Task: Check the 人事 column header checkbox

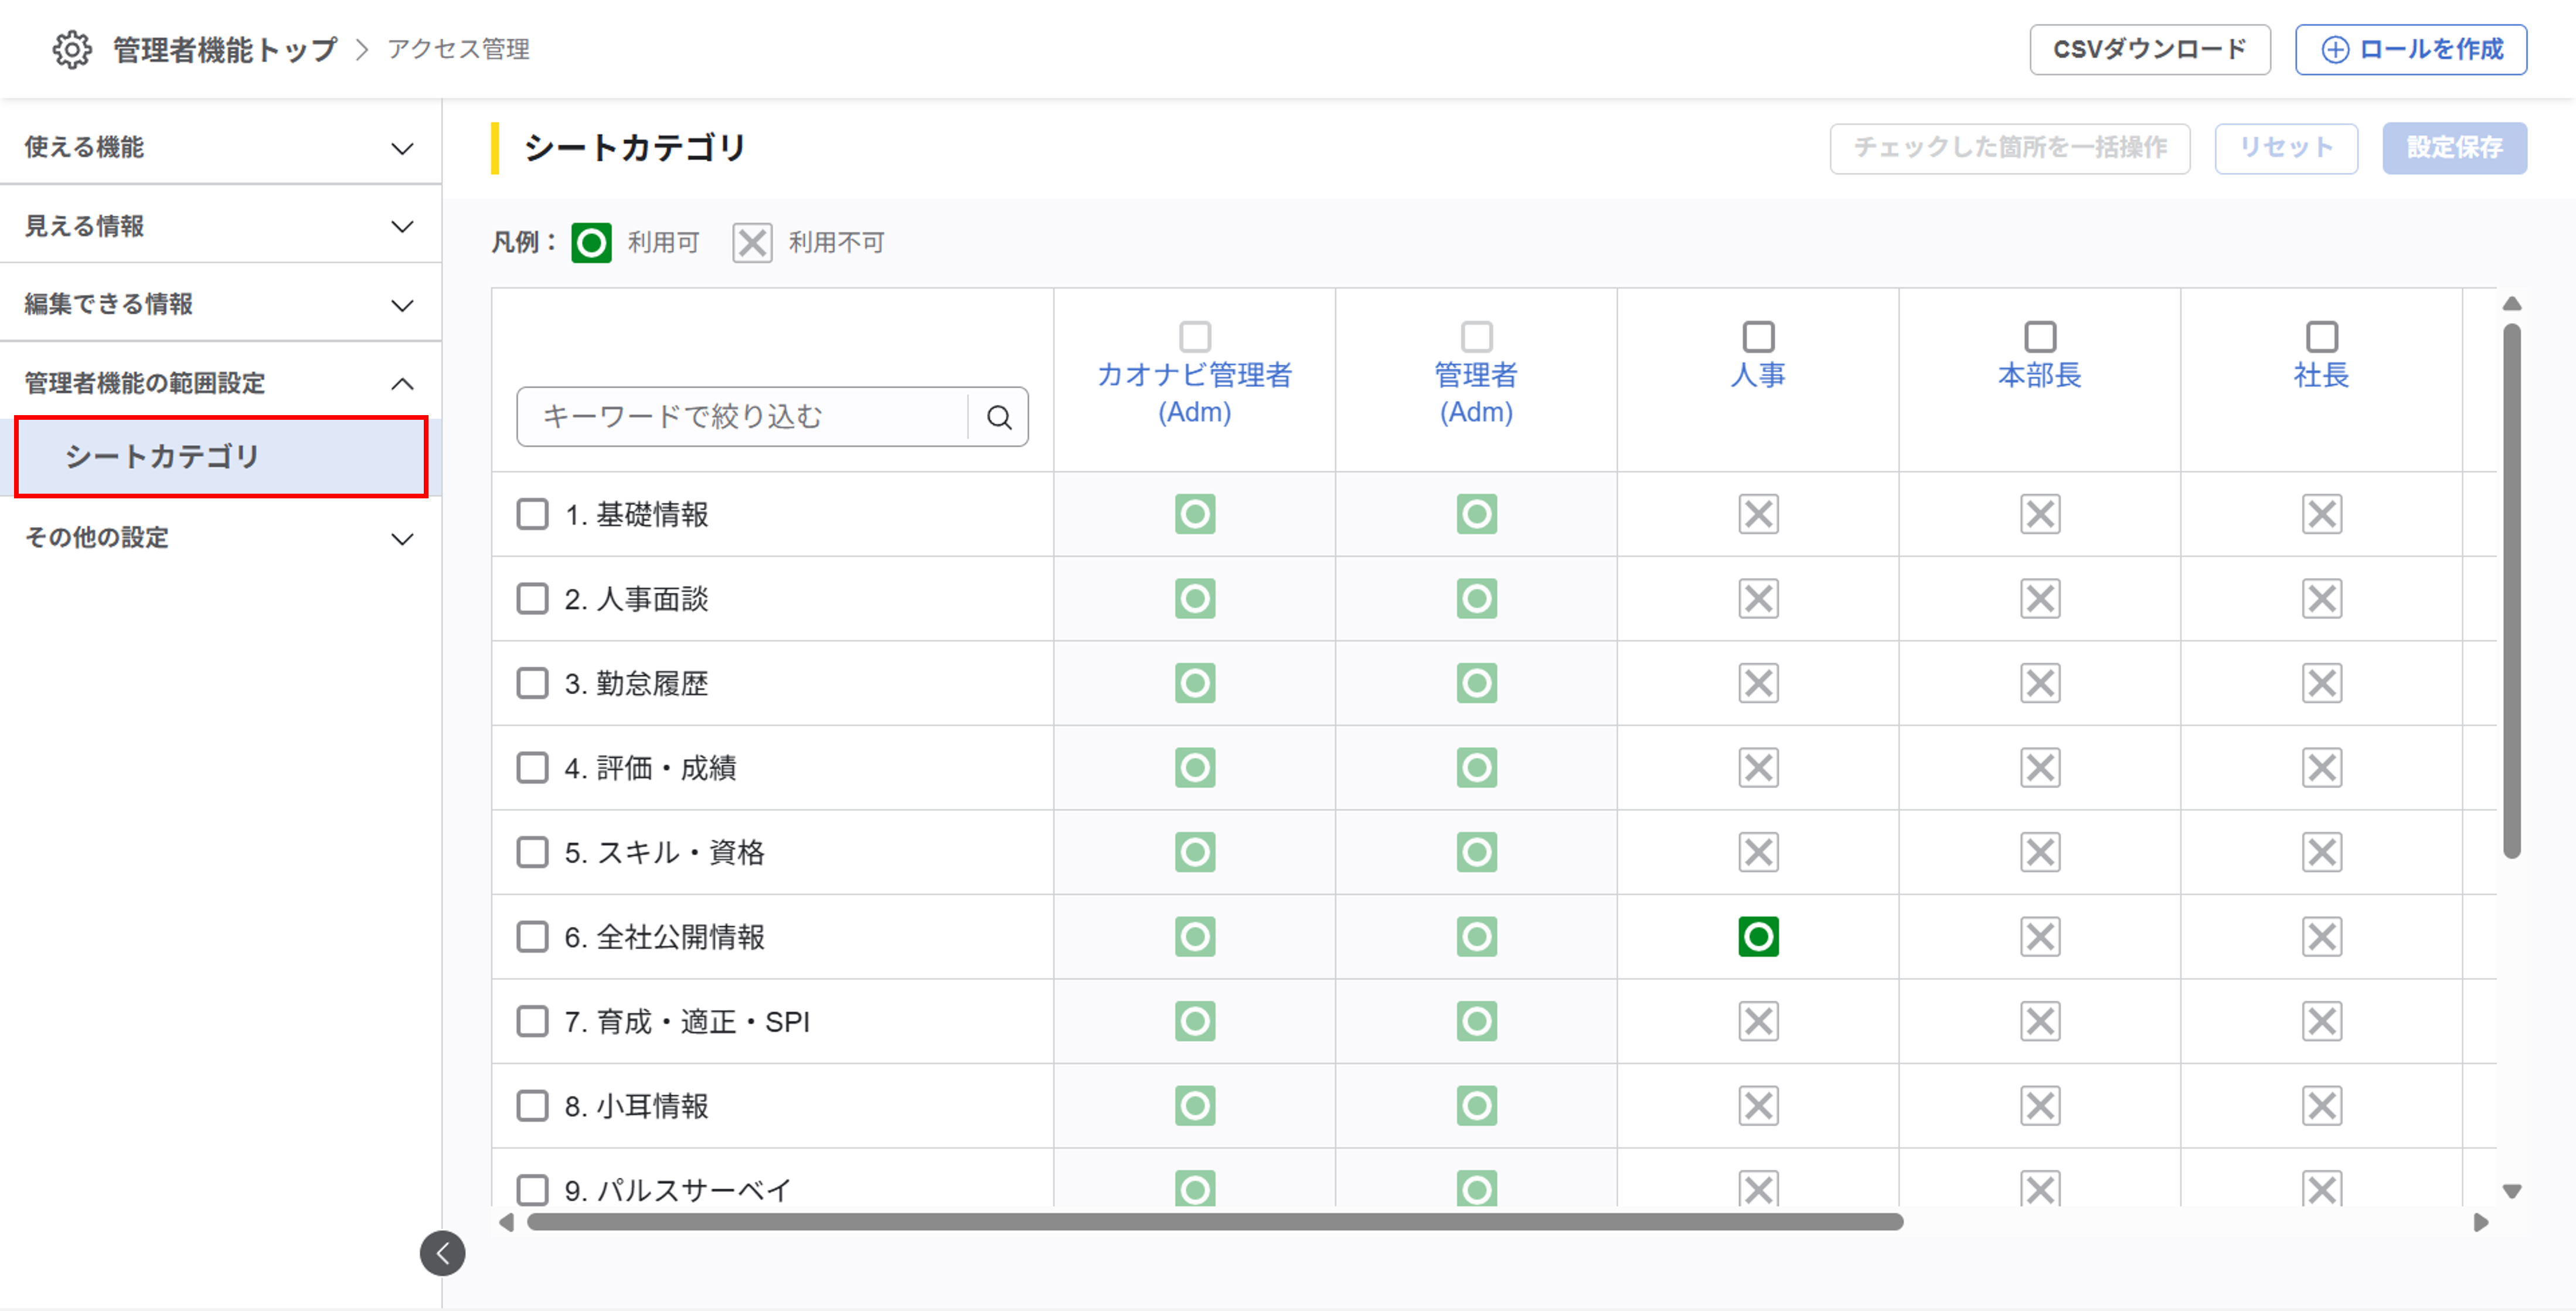Action: (1758, 336)
